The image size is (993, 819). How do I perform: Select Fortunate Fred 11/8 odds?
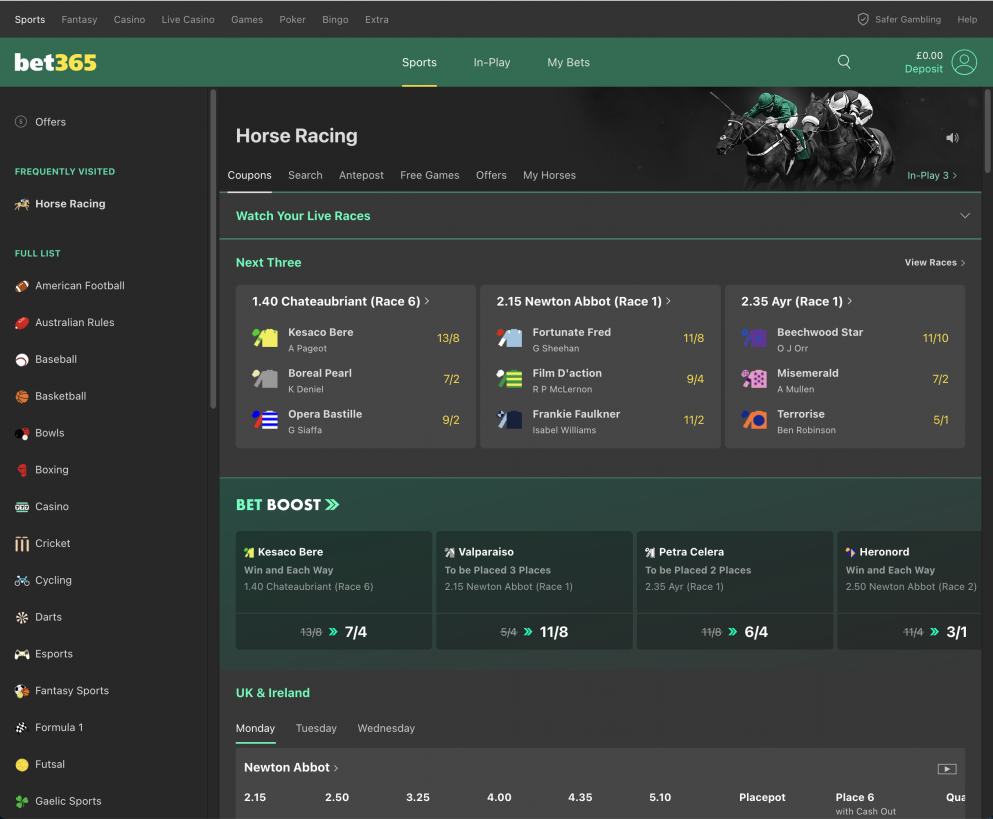coord(693,338)
